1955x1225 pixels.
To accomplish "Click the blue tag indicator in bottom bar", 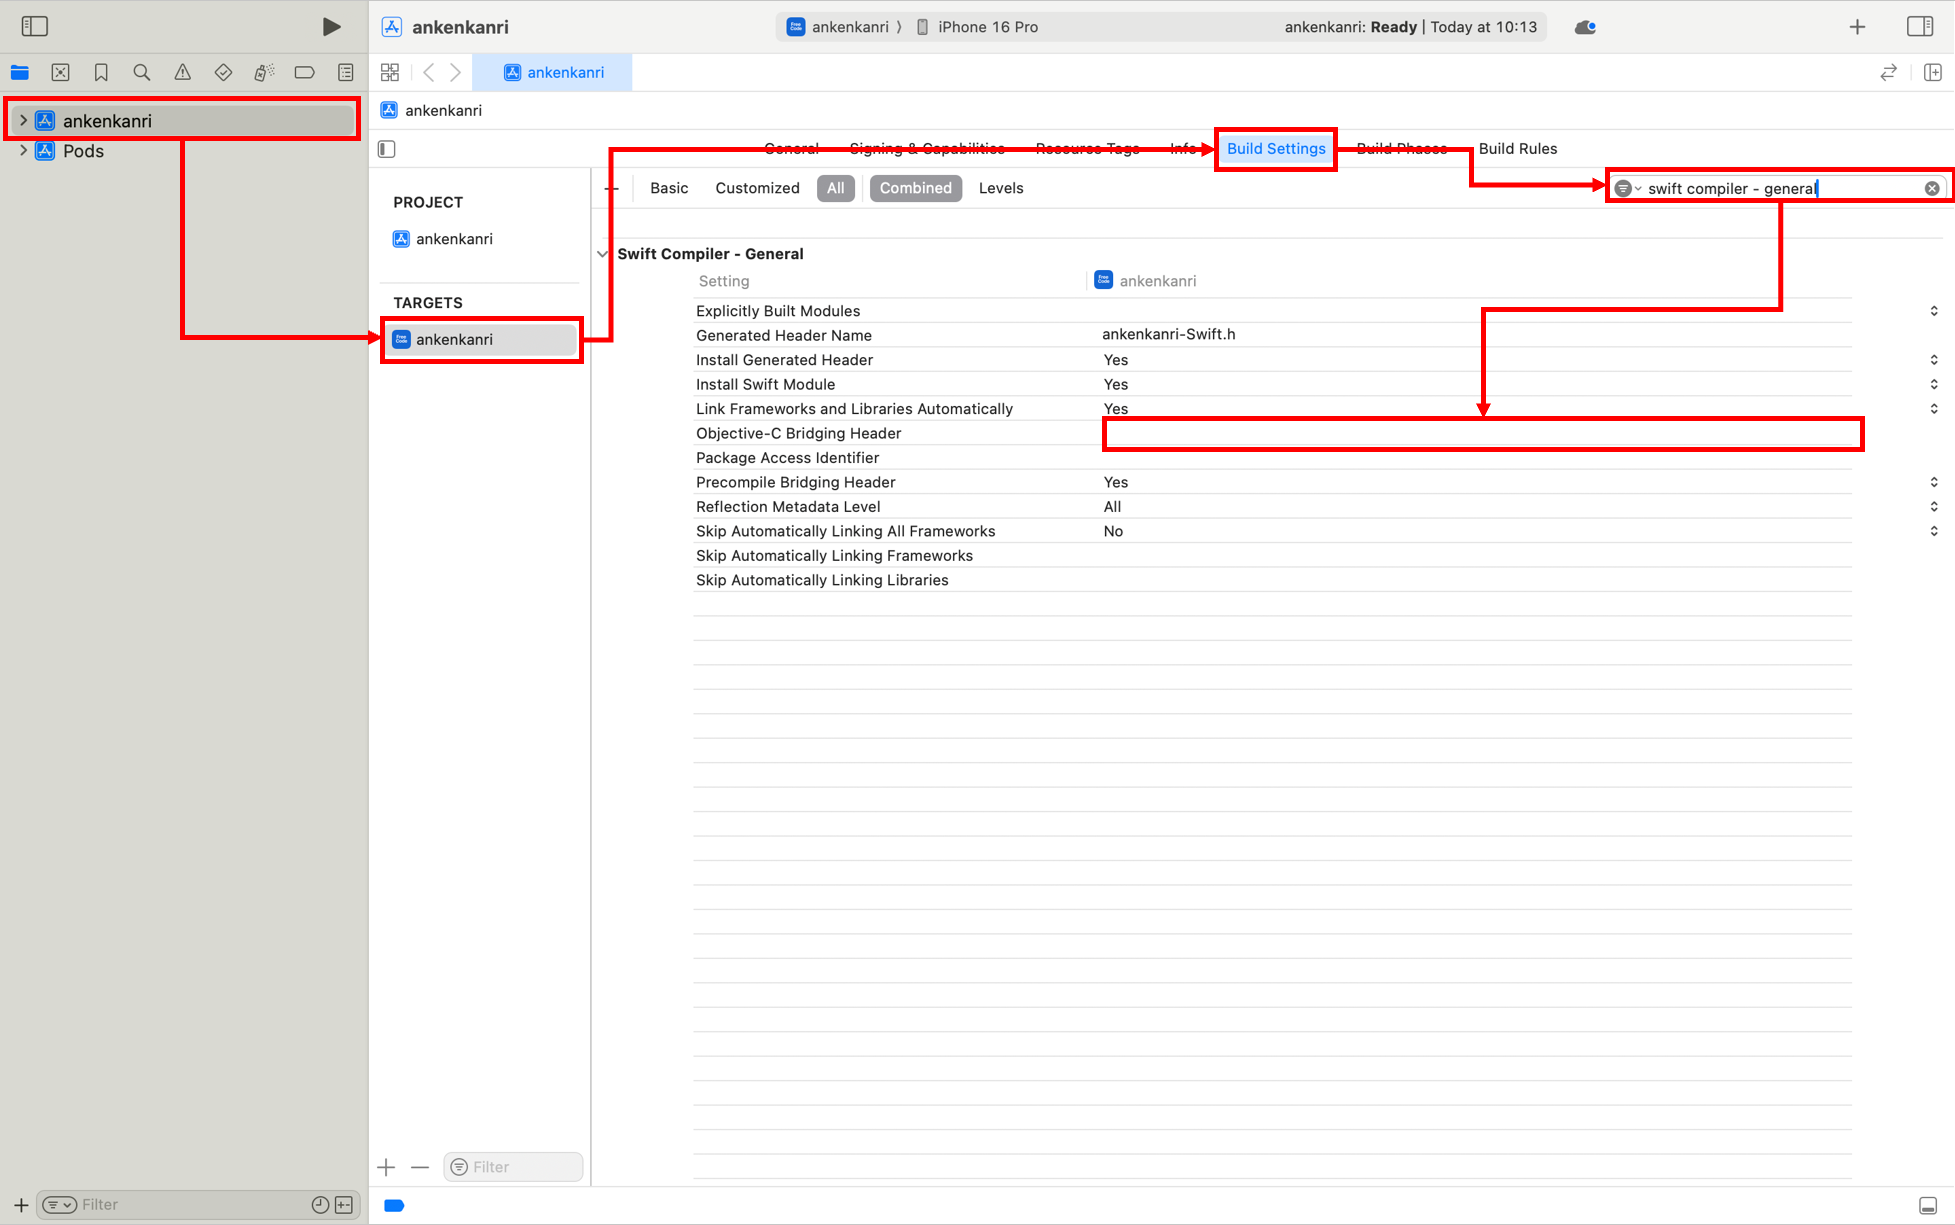I will pyautogui.click(x=394, y=1206).
